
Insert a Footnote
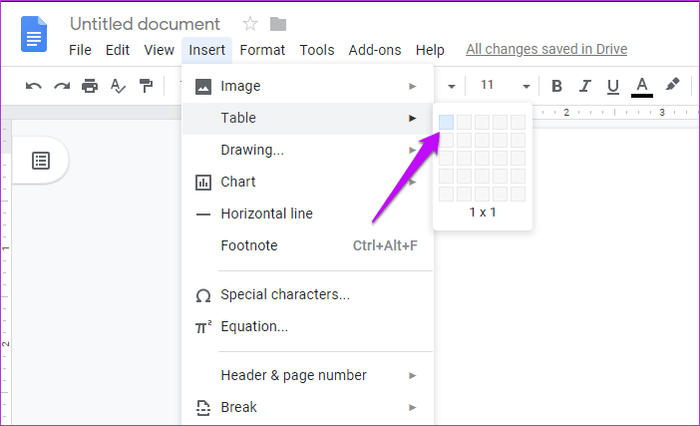308,246
